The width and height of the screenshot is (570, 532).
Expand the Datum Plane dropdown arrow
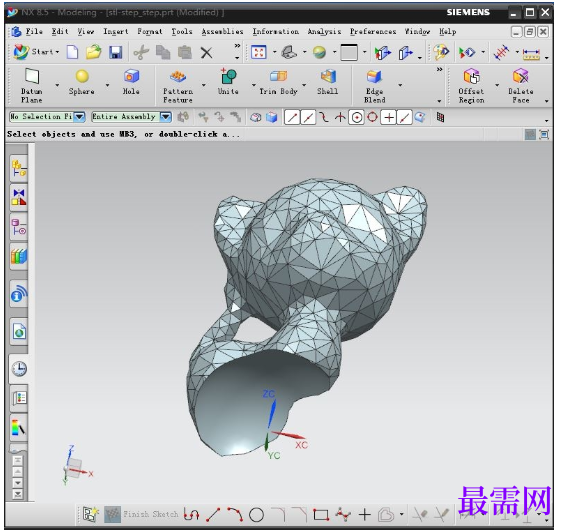57,85
